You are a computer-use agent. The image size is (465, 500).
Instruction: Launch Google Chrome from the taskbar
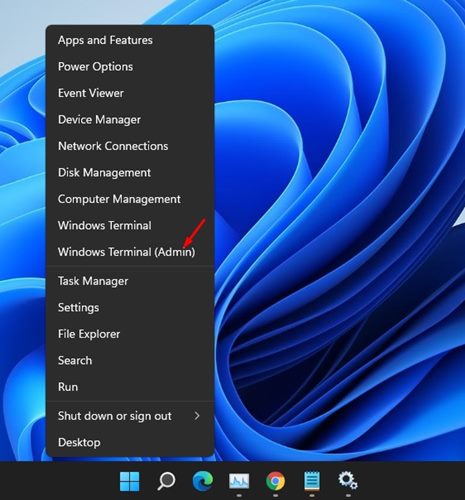pyautogui.click(x=276, y=481)
